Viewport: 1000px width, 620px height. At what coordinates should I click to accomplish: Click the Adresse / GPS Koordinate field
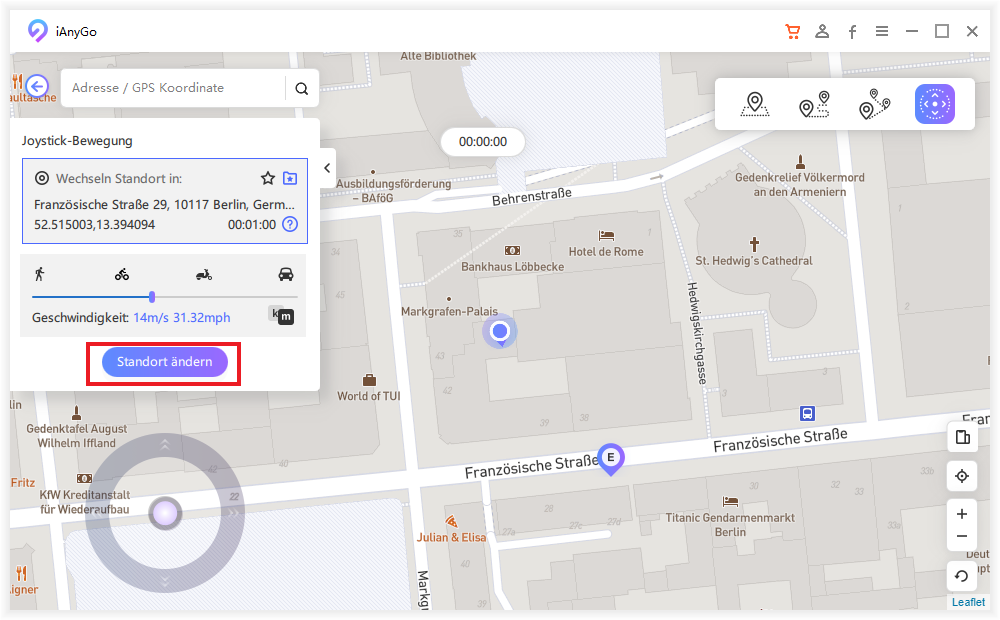(173, 88)
